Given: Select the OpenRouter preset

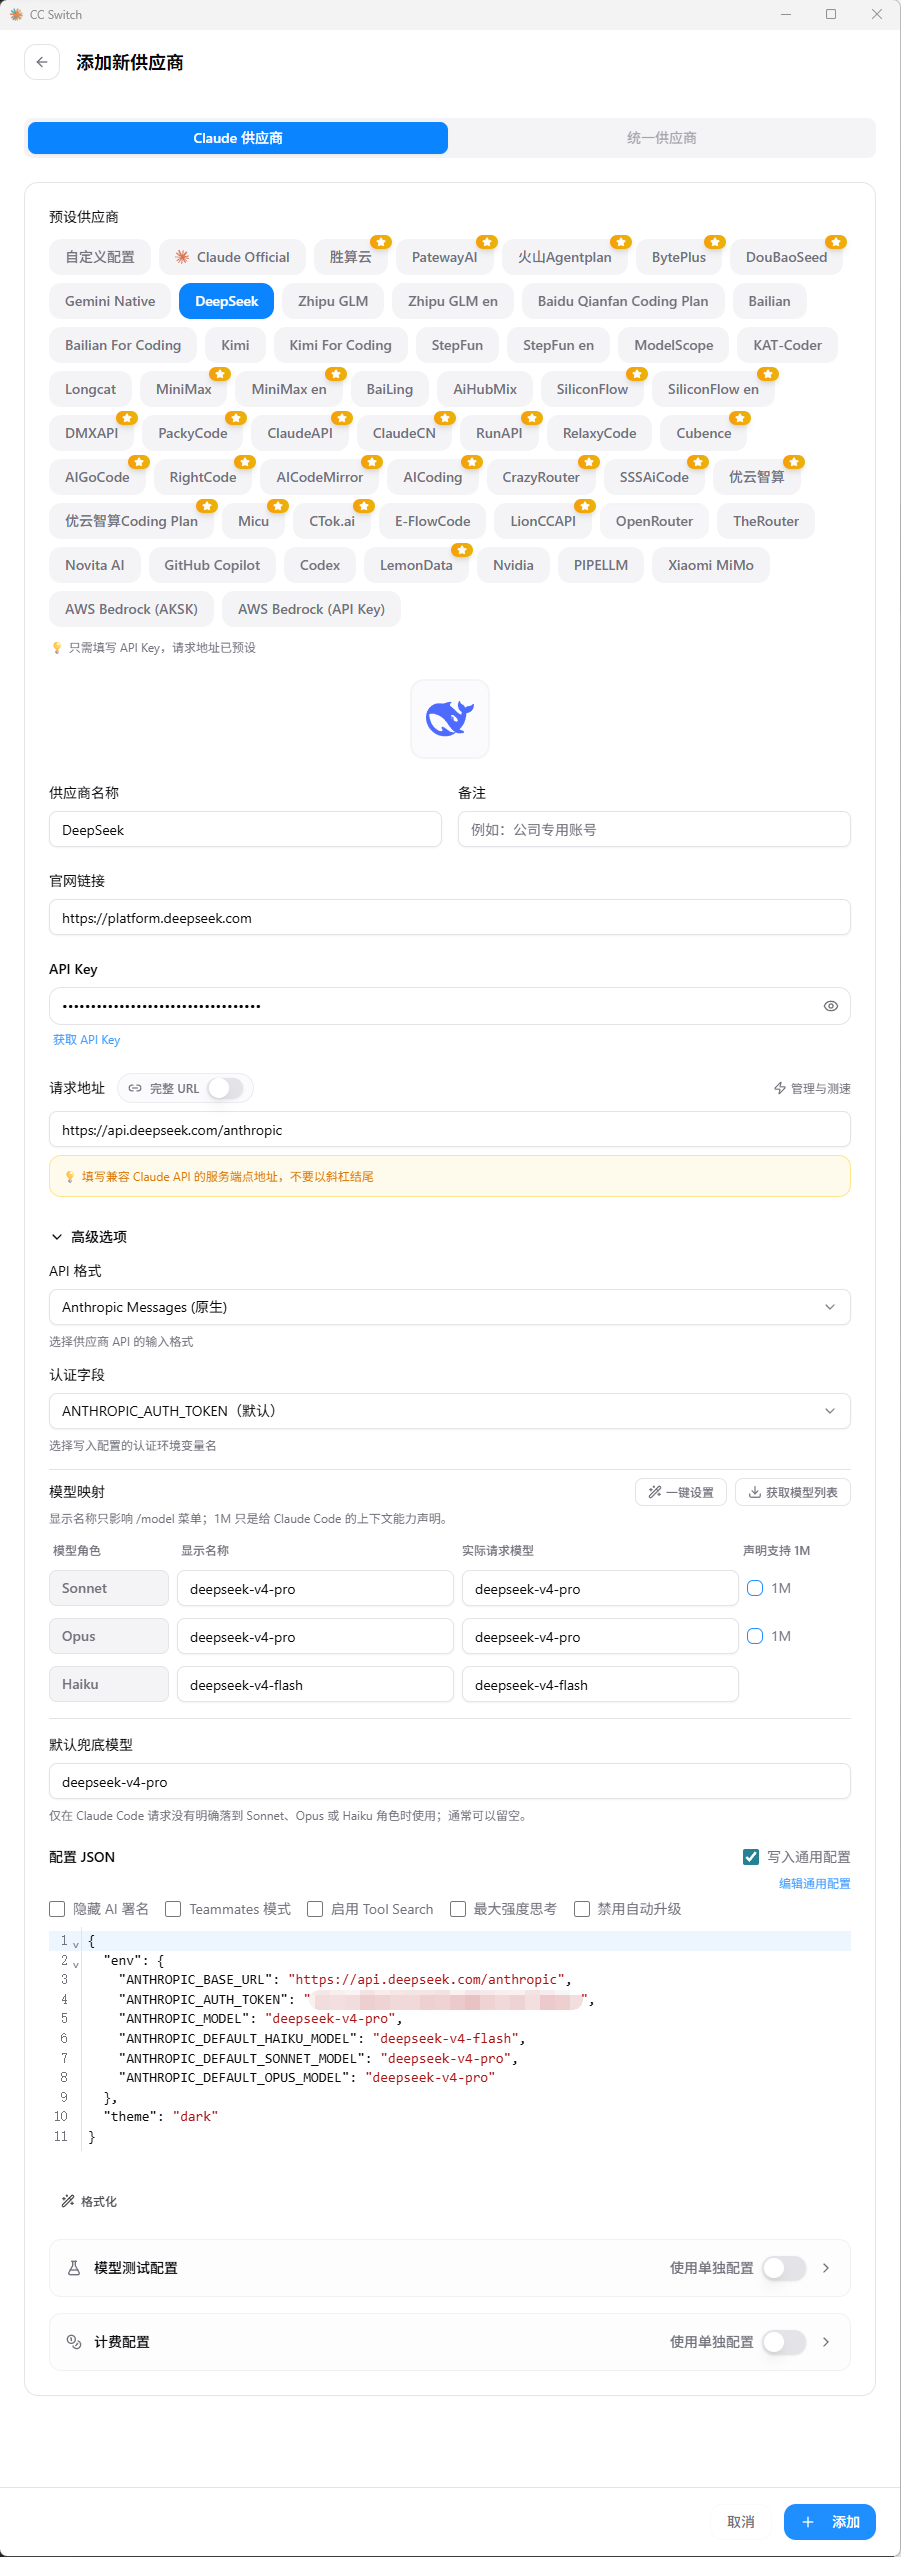Looking at the screenshot, I should [654, 521].
